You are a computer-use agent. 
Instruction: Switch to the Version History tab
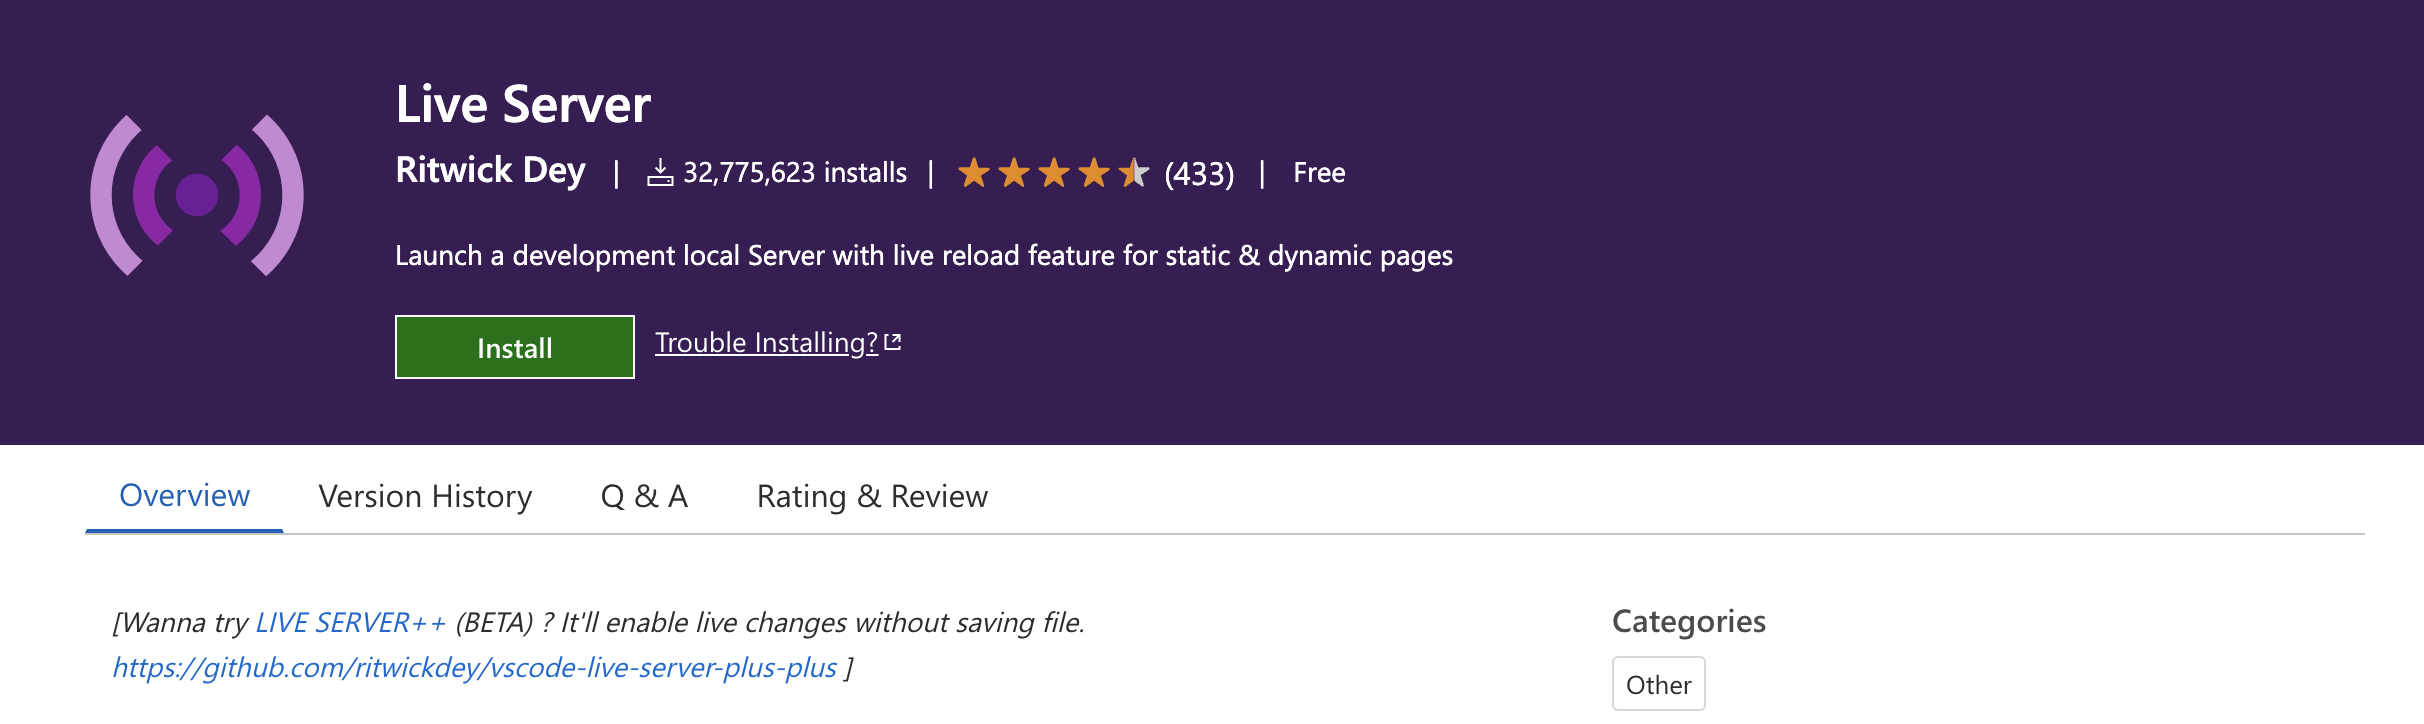tap(425, 496)
